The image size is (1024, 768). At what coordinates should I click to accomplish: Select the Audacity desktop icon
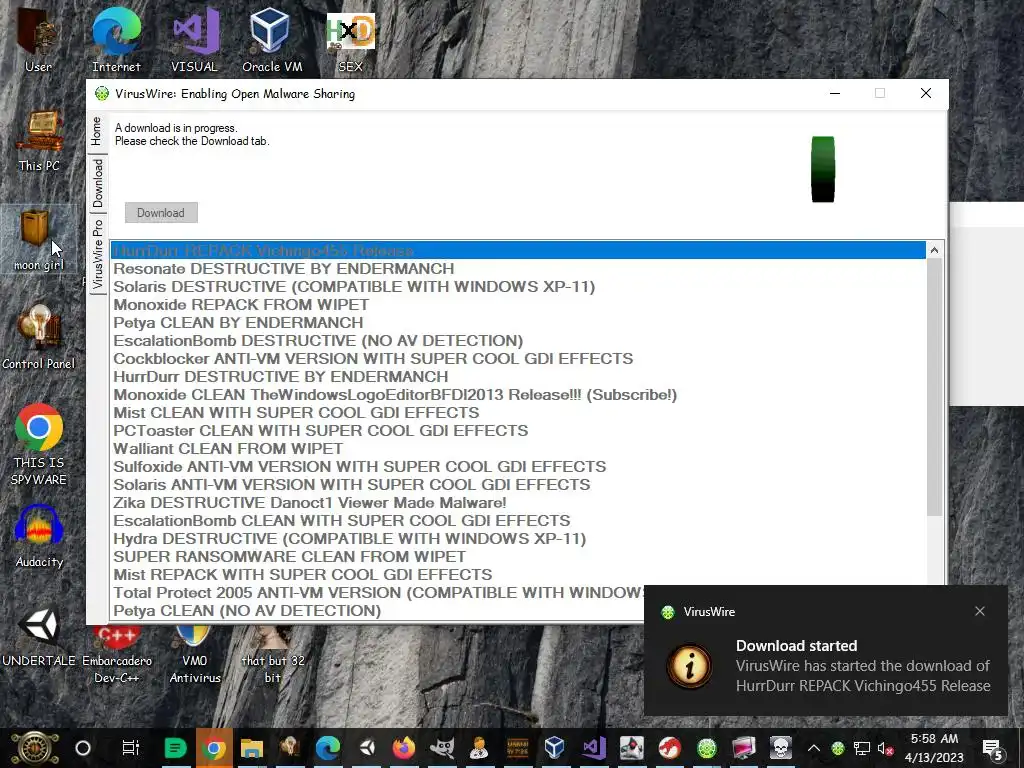[39, 537]
